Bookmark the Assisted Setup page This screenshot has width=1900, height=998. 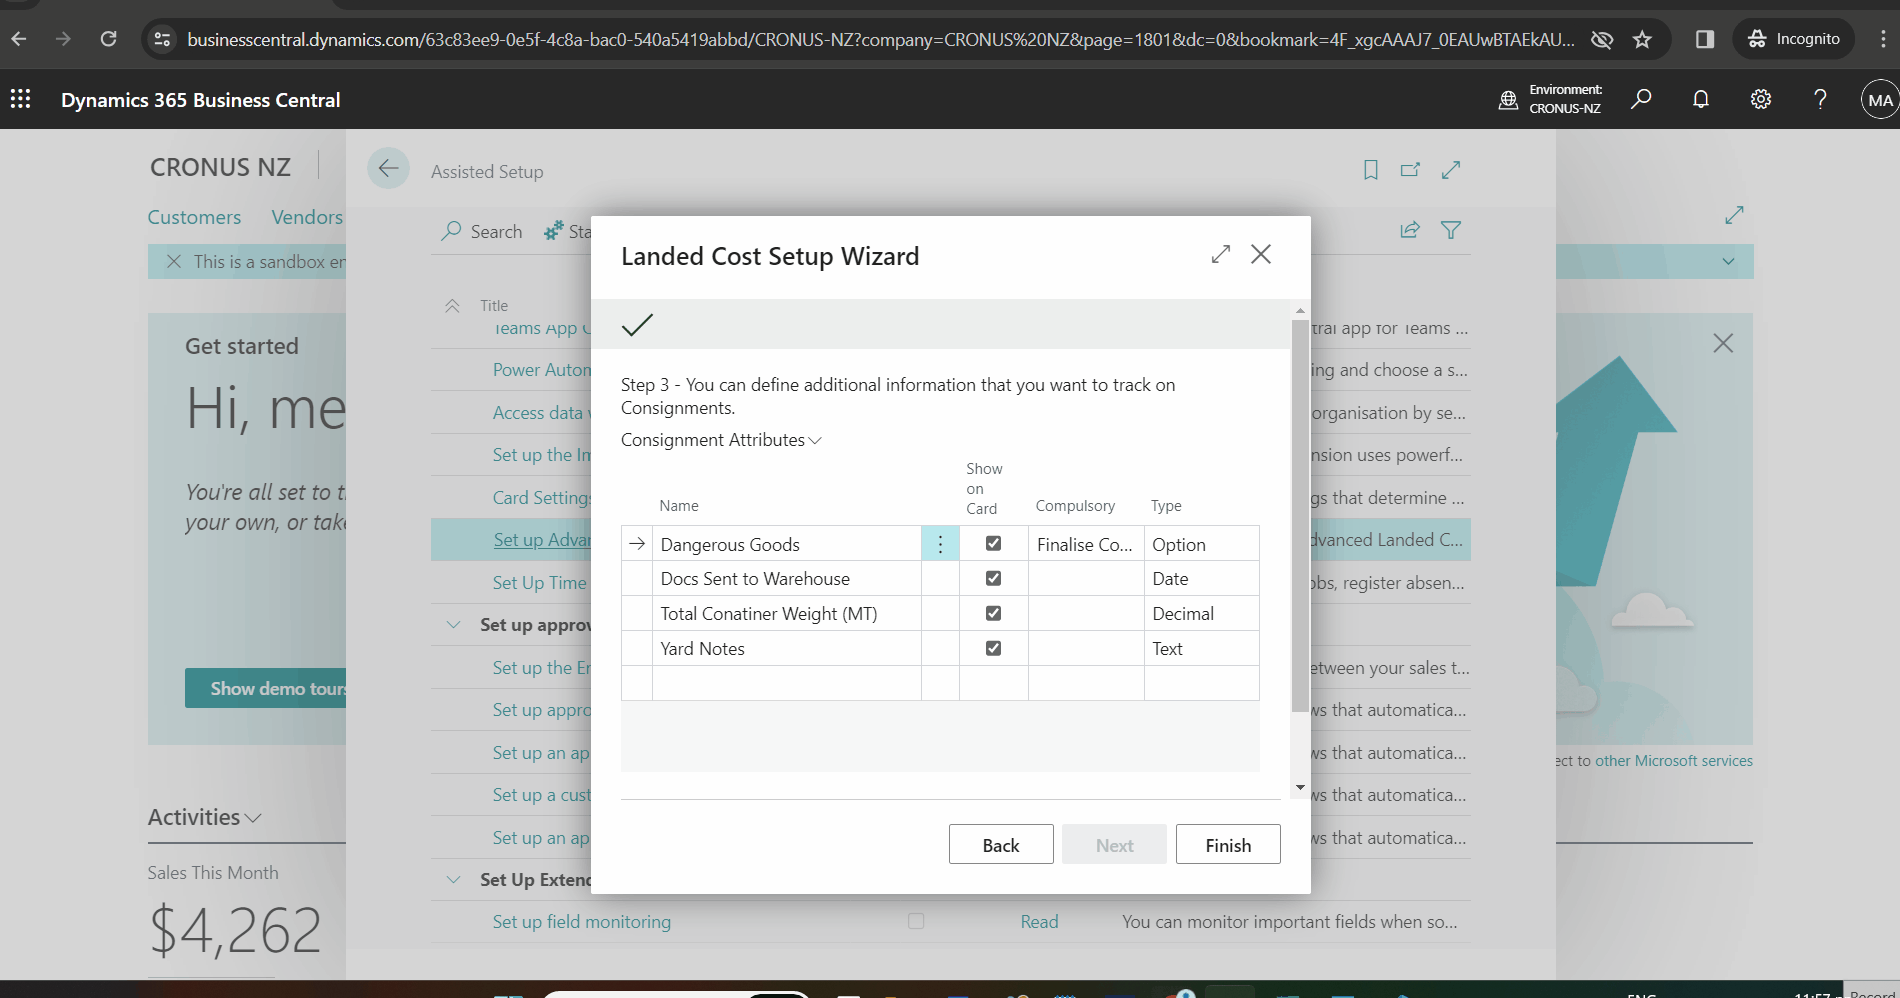[1371, 170]
